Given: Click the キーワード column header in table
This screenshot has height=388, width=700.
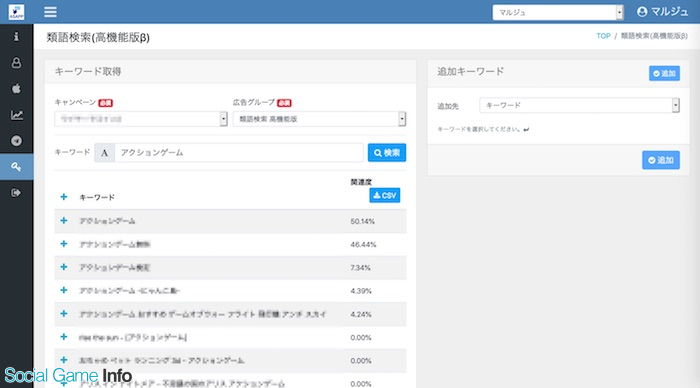Looking at the screenshot, I should click(x=97, y=197).
